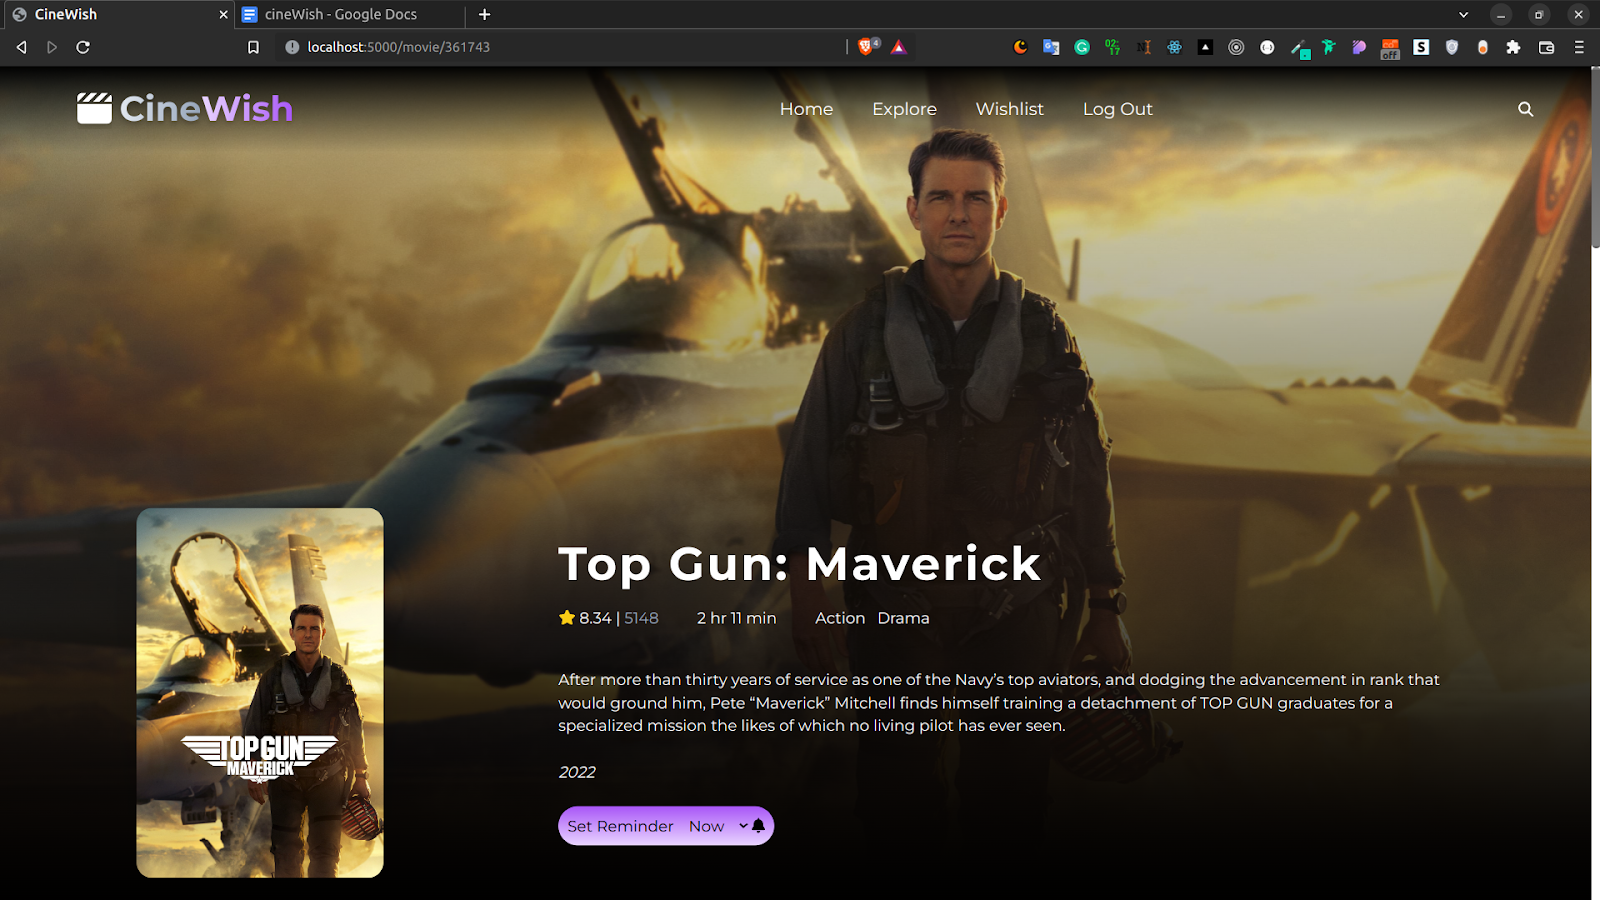The height and width of the screenshot is (900, 1600).
Task: Open the tab search dropdown arrow
Action: [1463, 14]
